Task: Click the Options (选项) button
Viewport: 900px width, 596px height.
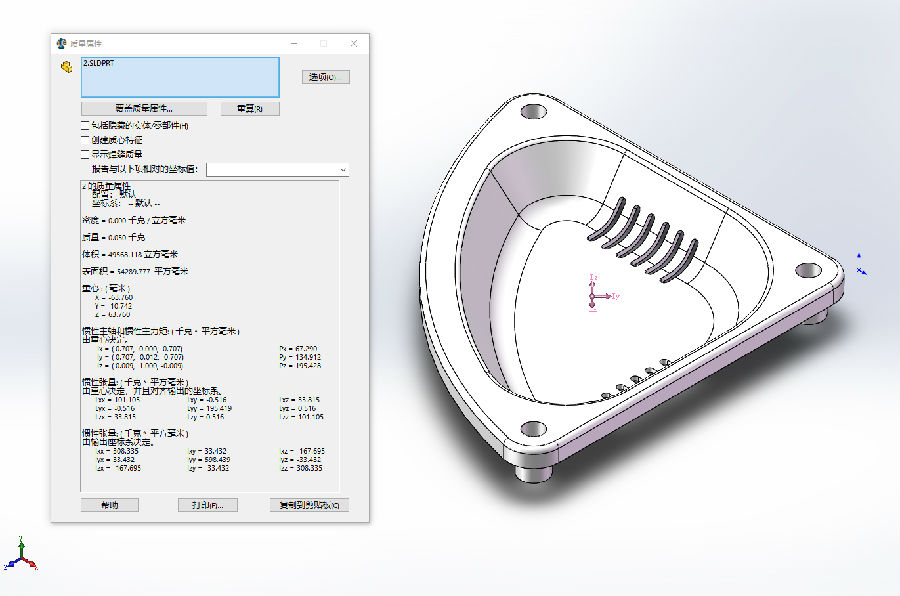Action: pos(325,77)
